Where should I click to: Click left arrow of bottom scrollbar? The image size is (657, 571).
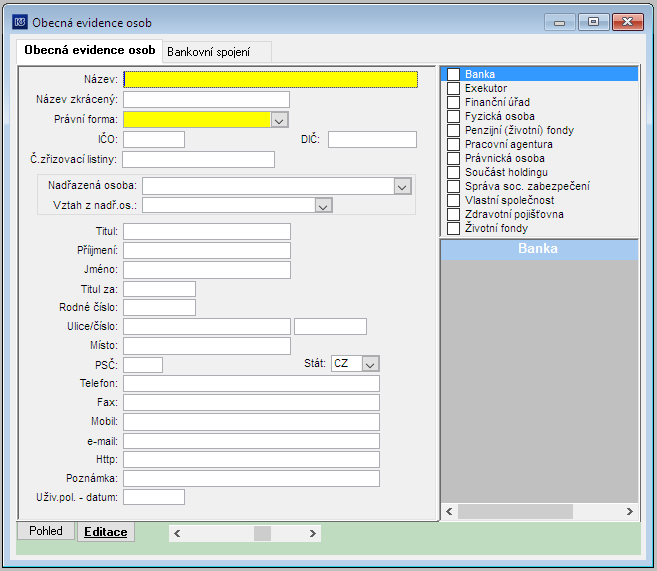[177, 533]
